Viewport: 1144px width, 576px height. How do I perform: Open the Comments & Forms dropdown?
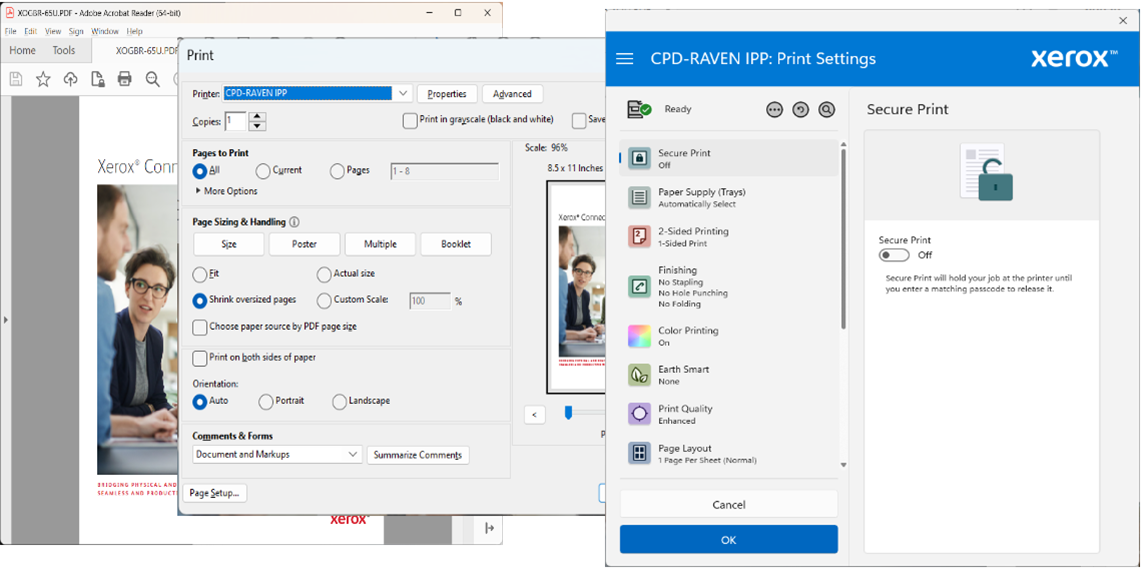pos(277,454)
